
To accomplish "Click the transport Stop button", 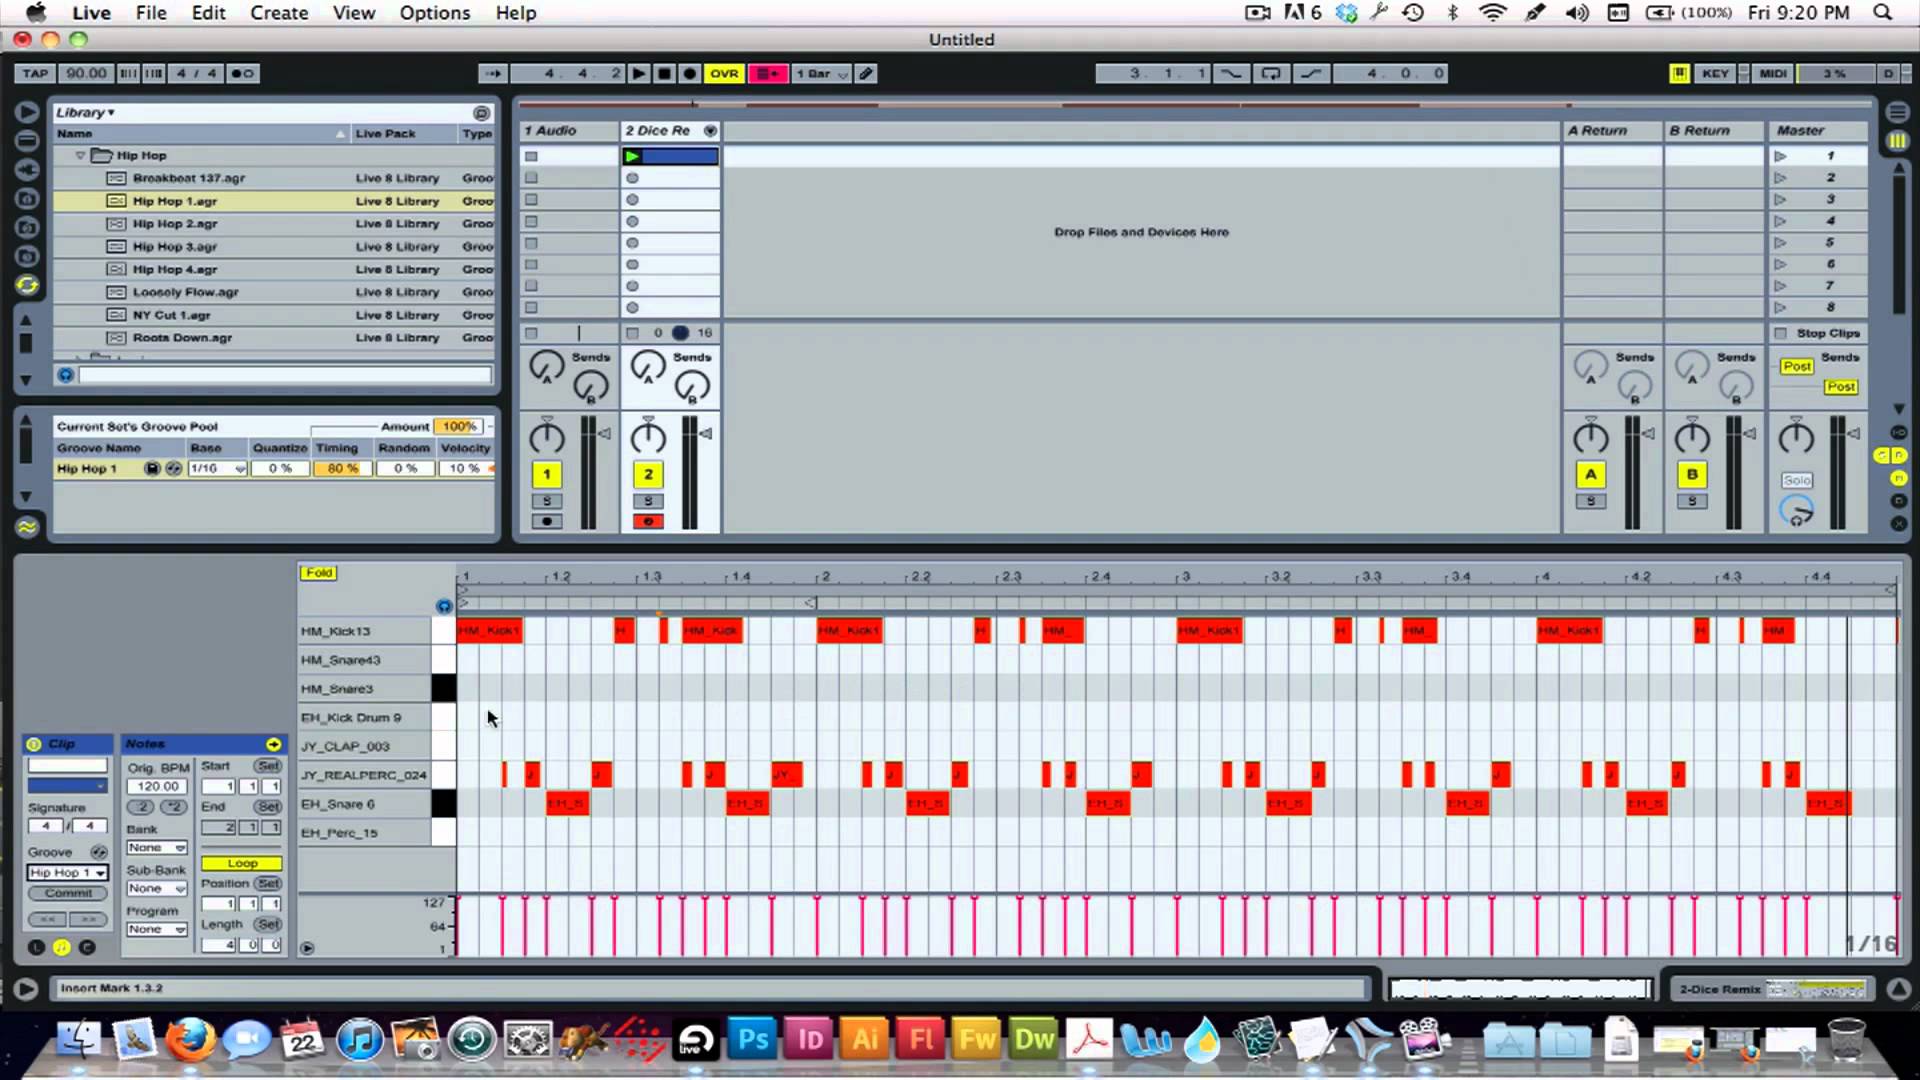I will coord(664,73).
